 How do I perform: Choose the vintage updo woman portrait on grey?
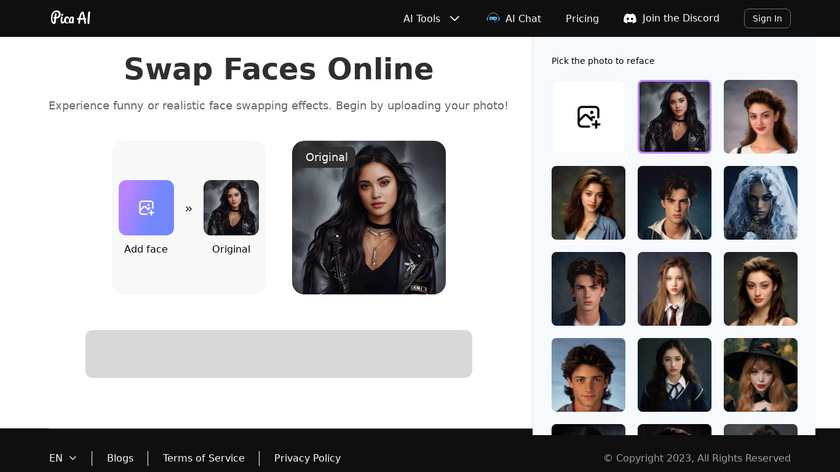point(760,117)
